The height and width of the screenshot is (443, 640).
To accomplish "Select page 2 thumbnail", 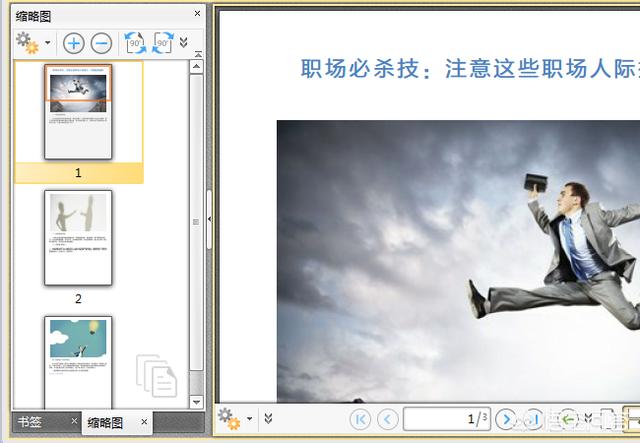I will click(x=78, y=238).
